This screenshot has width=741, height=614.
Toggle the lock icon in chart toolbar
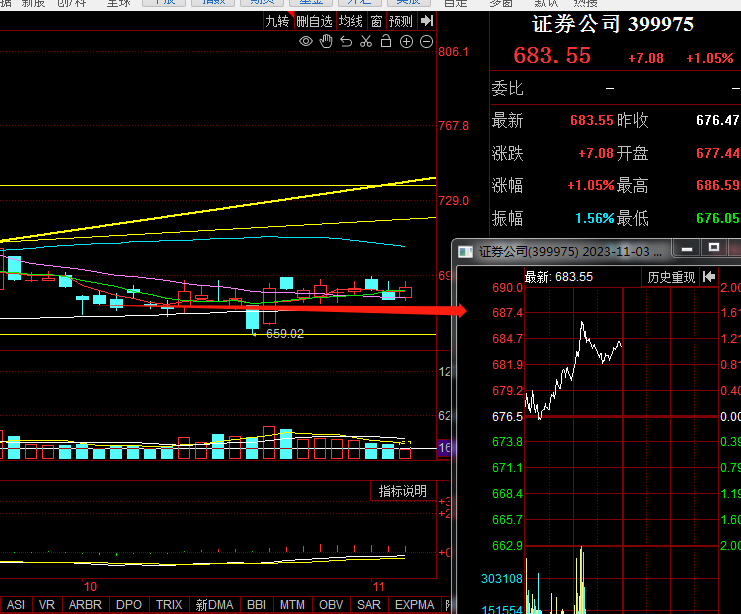click(x=386, y=42)
